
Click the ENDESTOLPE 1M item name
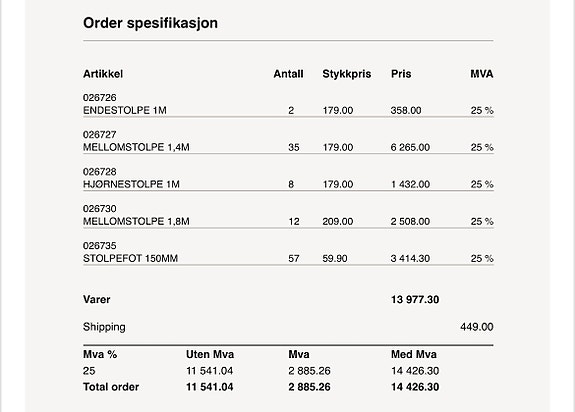click(125, 110)
